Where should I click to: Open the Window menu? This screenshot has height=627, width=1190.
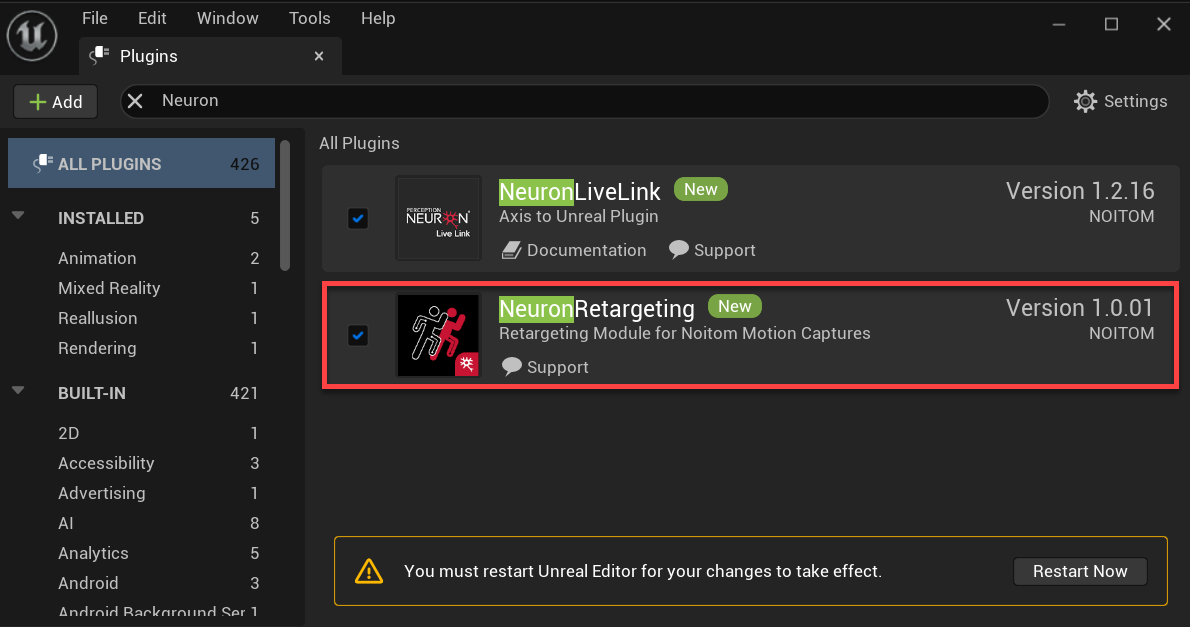point(228,18)
